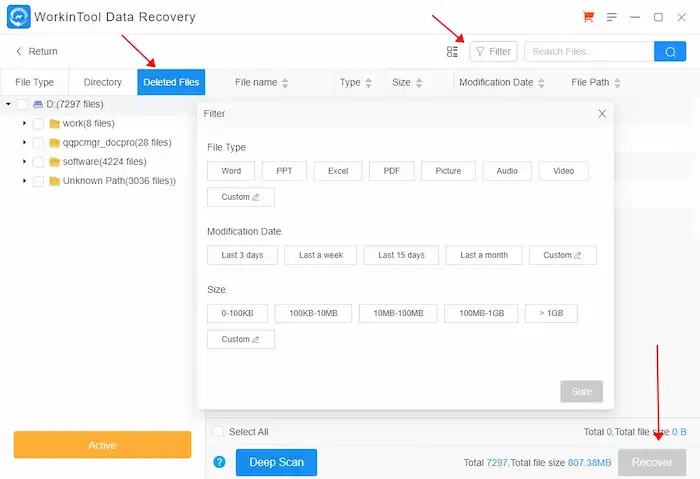Sort by Modification Date arrows
The height and width of the screenshot is (479, 700).
click(x=541, y=83)
